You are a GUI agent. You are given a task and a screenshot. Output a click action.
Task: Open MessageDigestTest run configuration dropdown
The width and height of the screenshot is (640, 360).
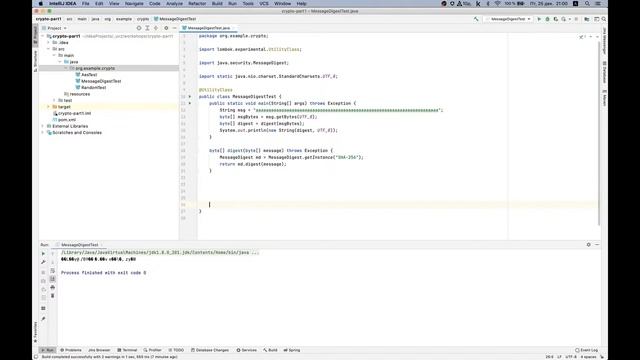(x=509, y=19)
